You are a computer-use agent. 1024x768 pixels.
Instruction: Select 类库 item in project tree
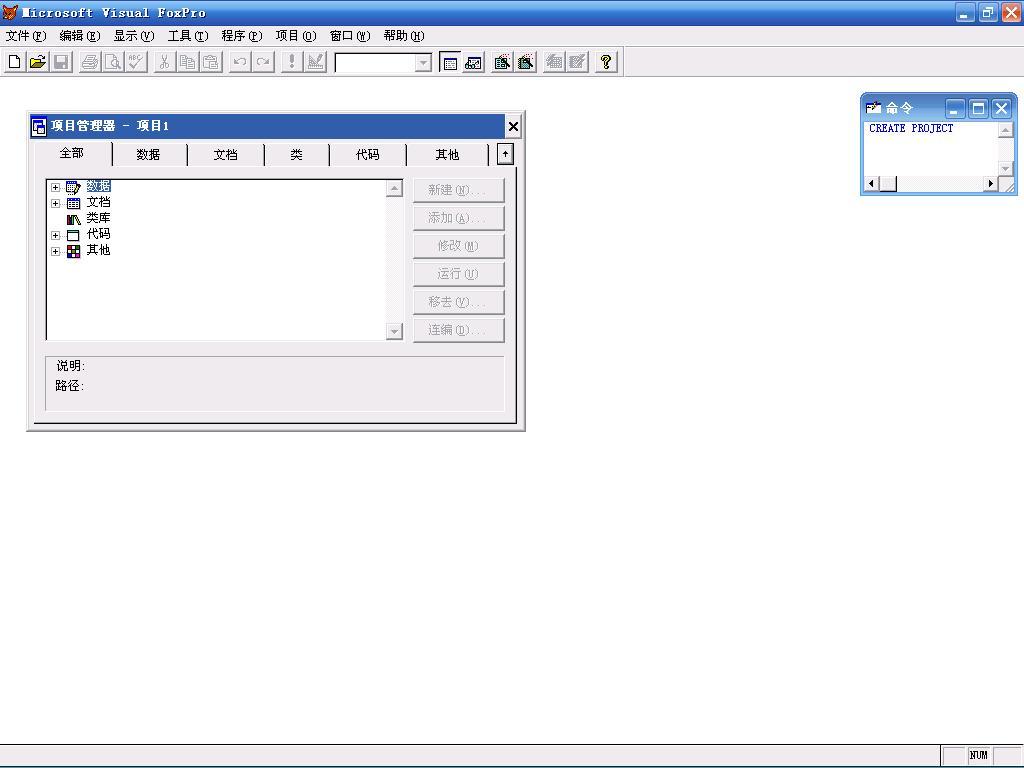pyautogui.click(x=99, y=218)
